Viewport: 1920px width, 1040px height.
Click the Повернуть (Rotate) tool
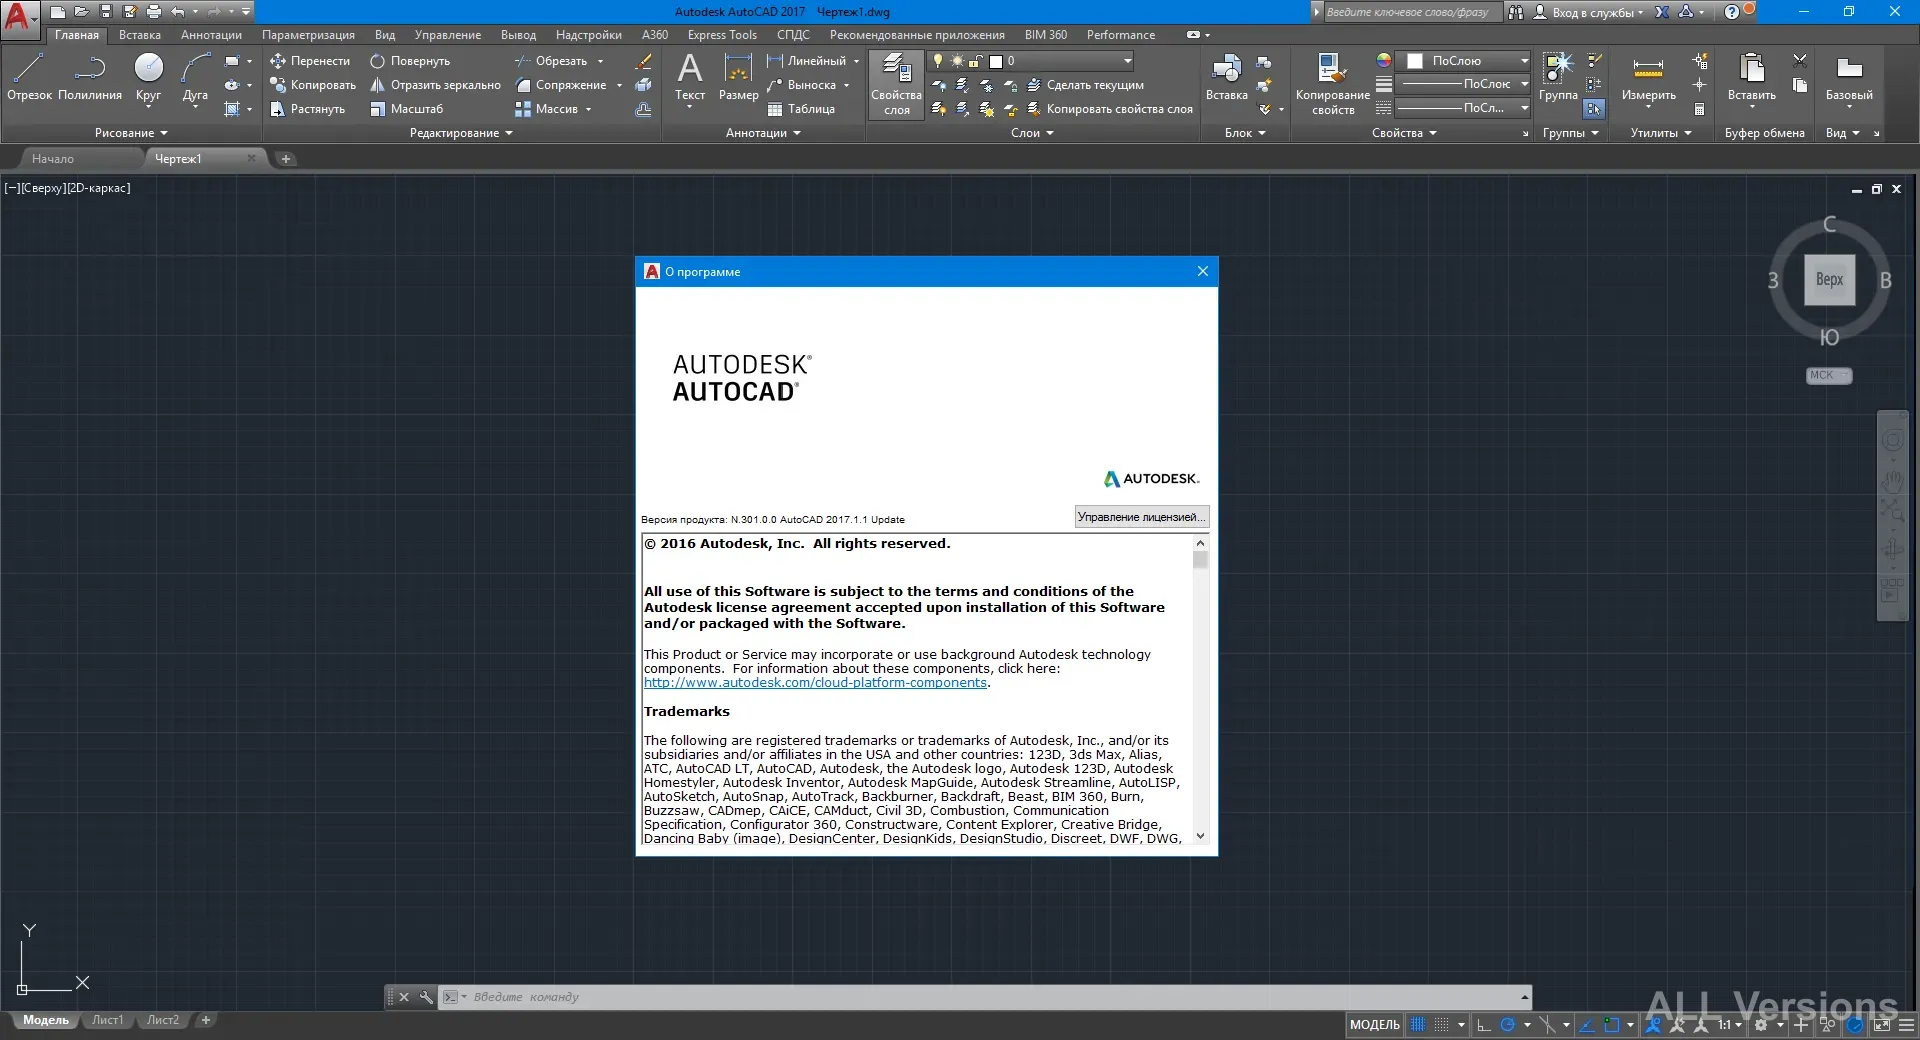pos(410,61)
